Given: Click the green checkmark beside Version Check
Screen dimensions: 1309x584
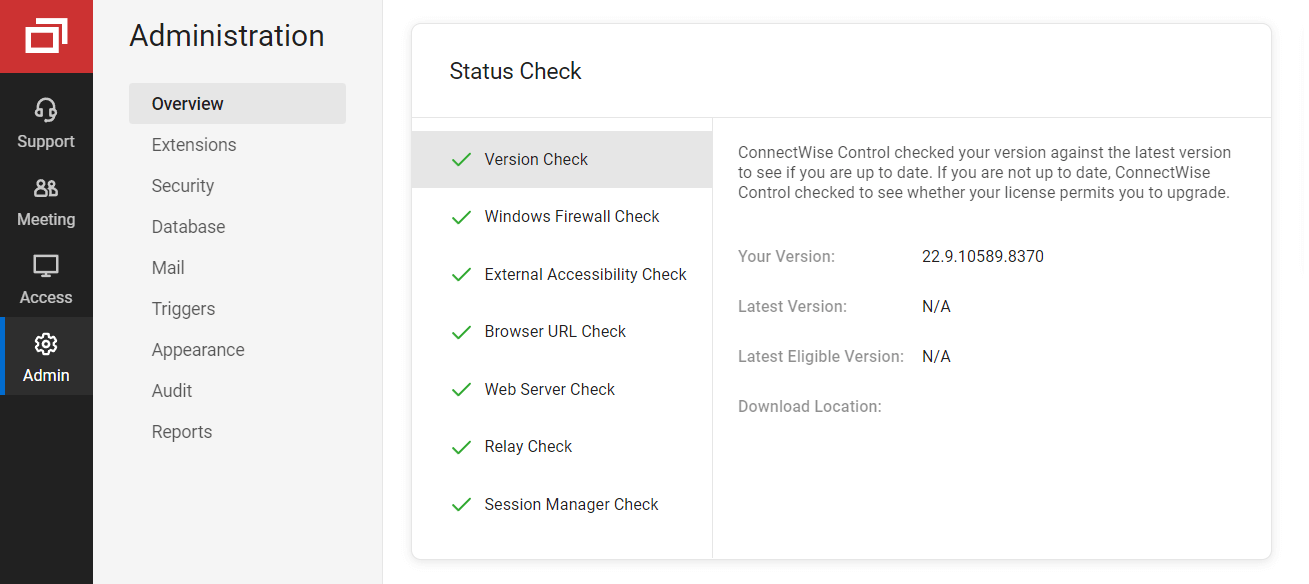Looking at the screenshot, I should click(461, 160).
